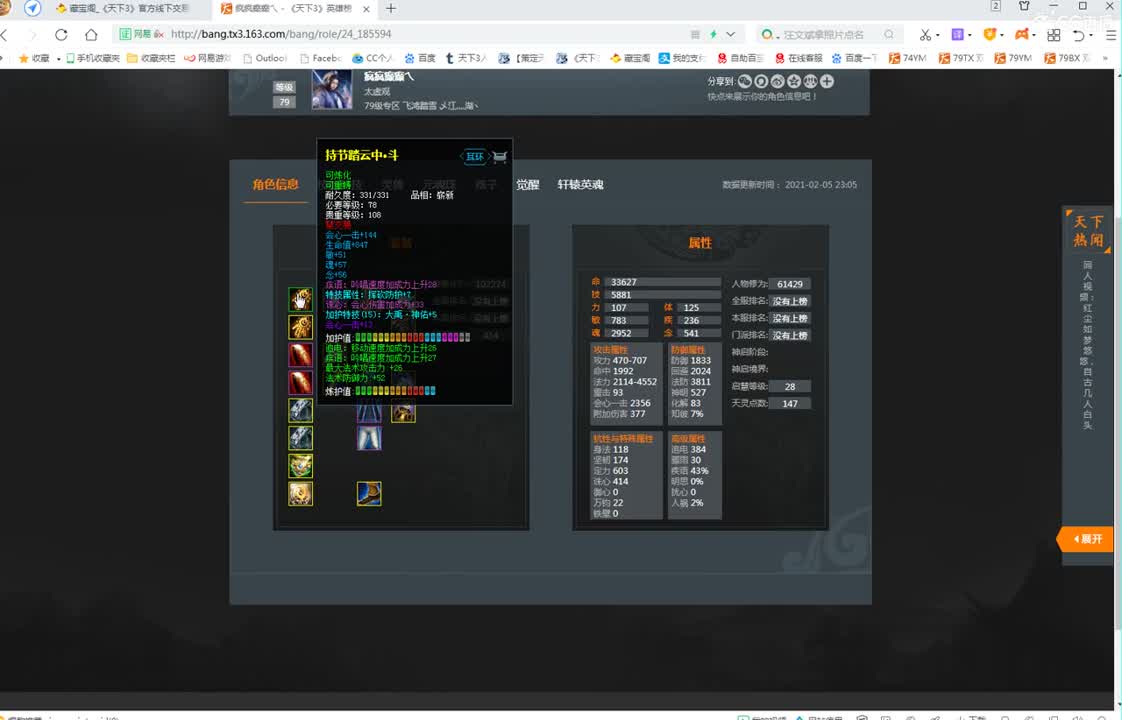
Task: Open the 轩辕英魂 tab
Action: [580, 185]
